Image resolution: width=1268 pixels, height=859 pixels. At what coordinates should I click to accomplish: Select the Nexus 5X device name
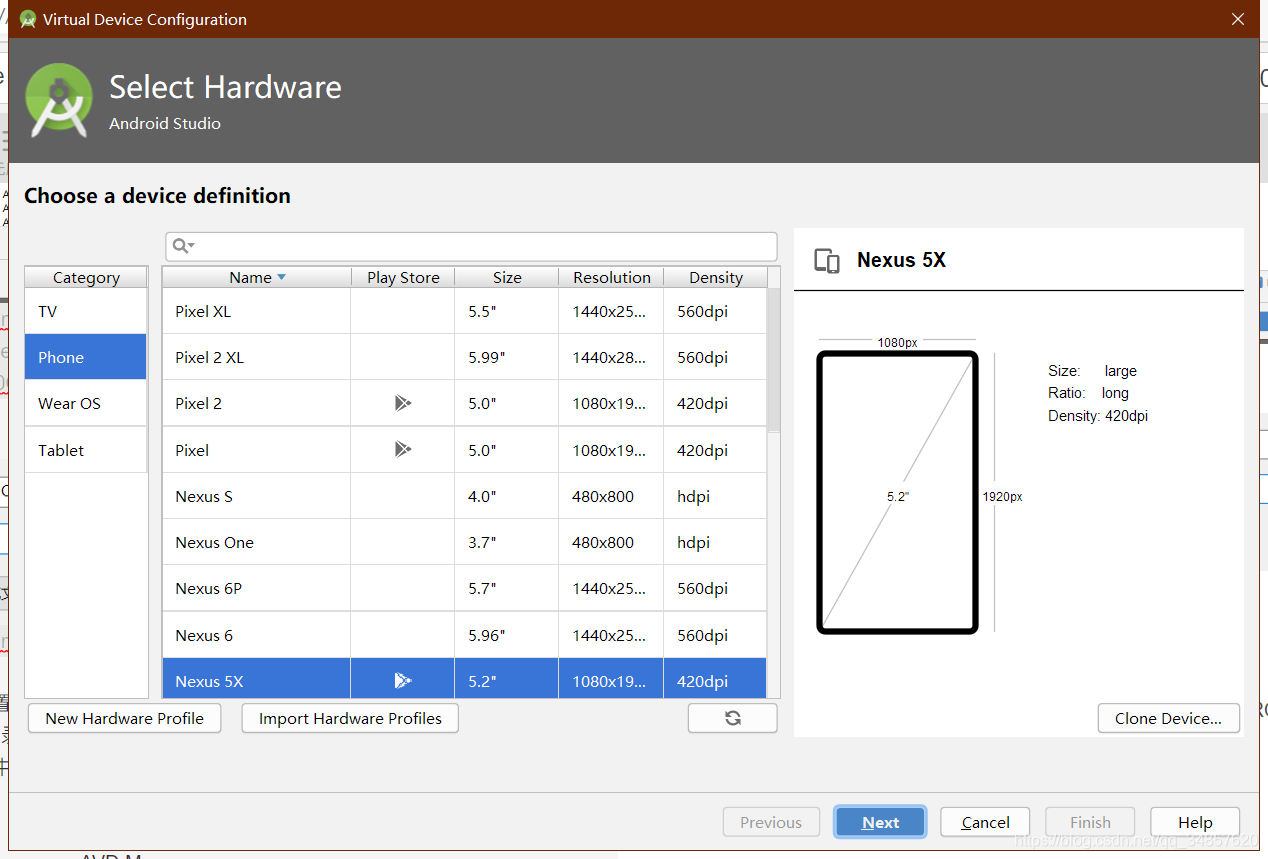click(209, 681)
